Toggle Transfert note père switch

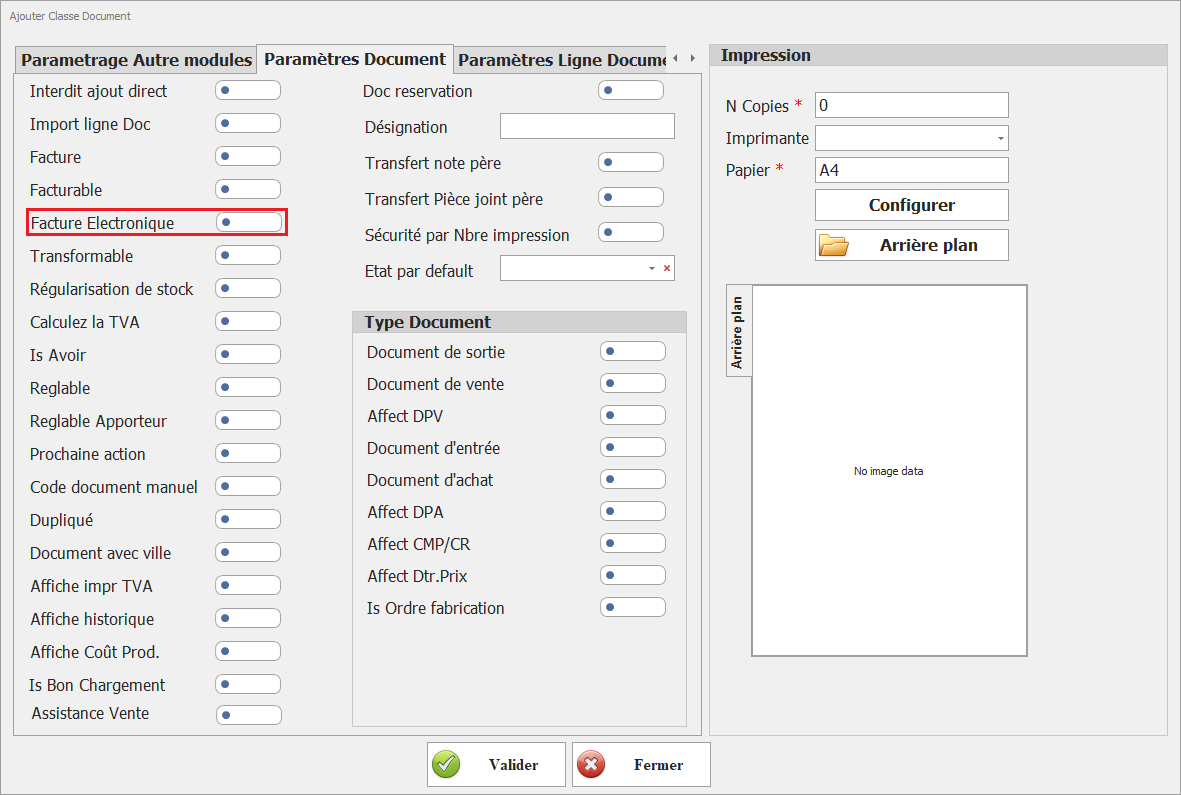click(x=631, y=163)
